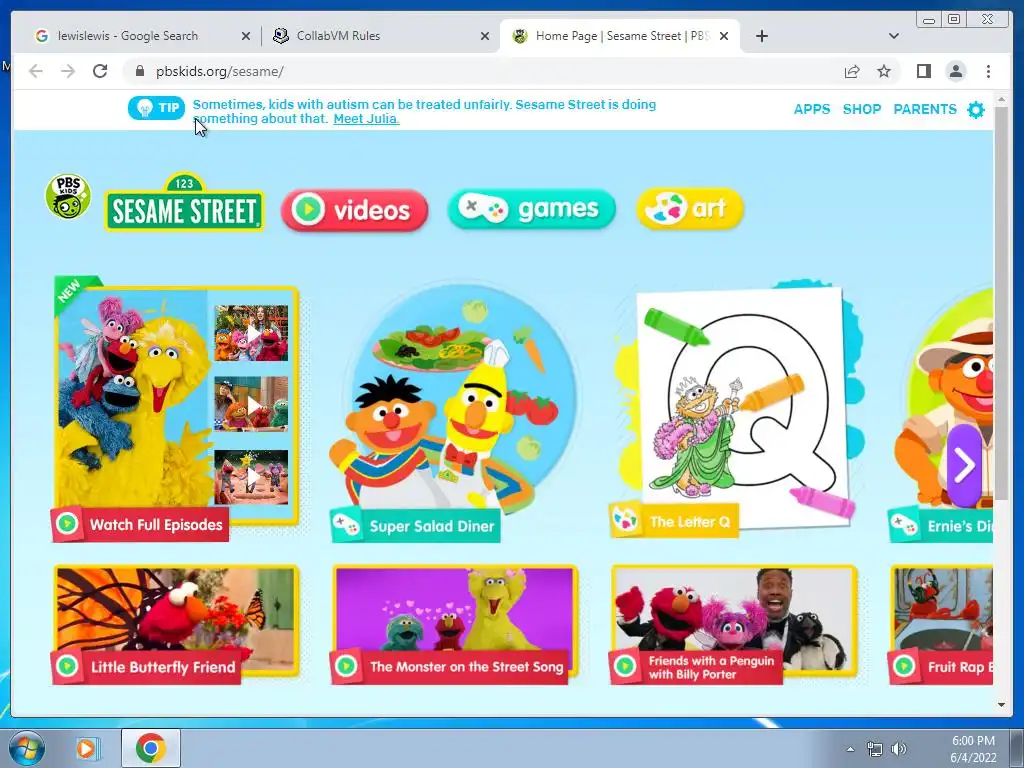Open the PARENTS menu link

coord(925,109)
